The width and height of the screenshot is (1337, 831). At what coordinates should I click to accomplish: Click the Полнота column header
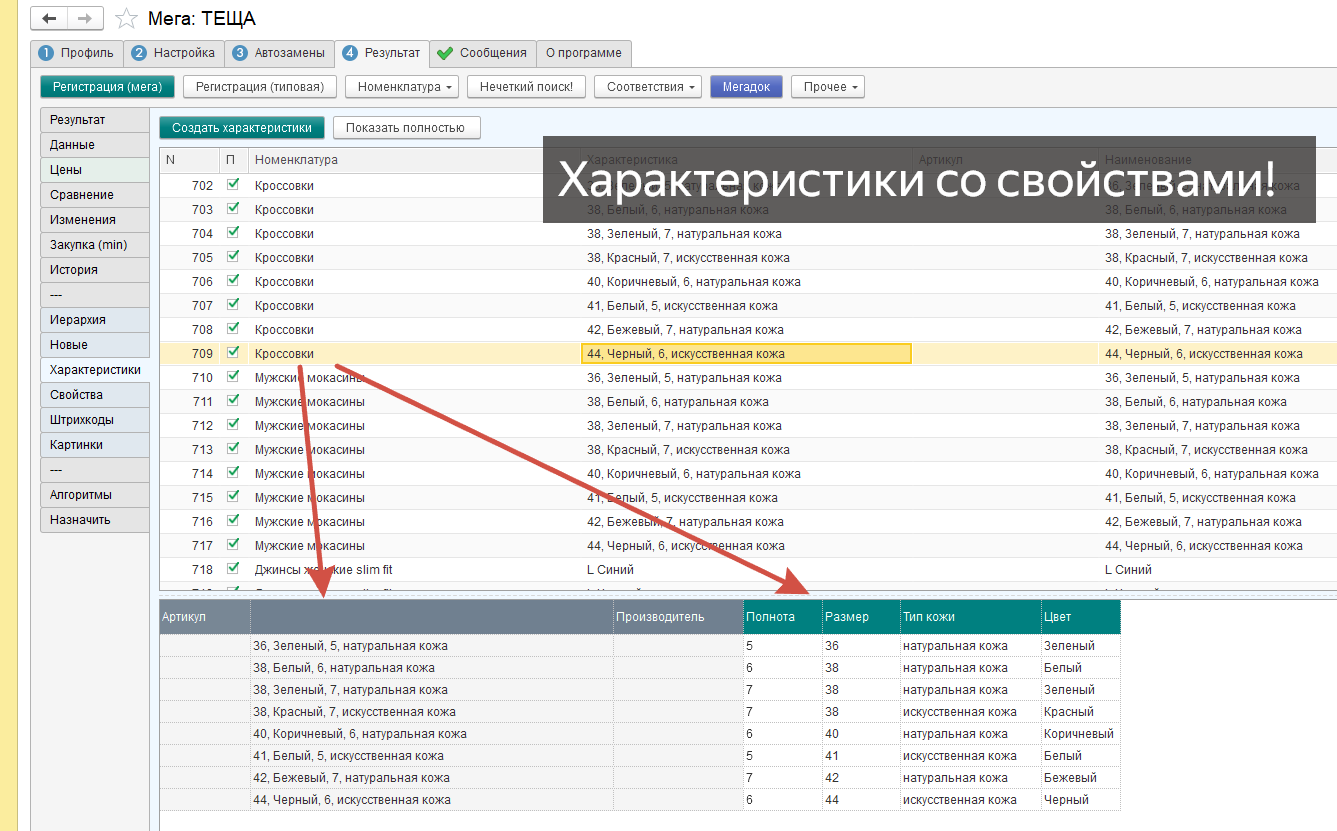(x=783, y=617)
